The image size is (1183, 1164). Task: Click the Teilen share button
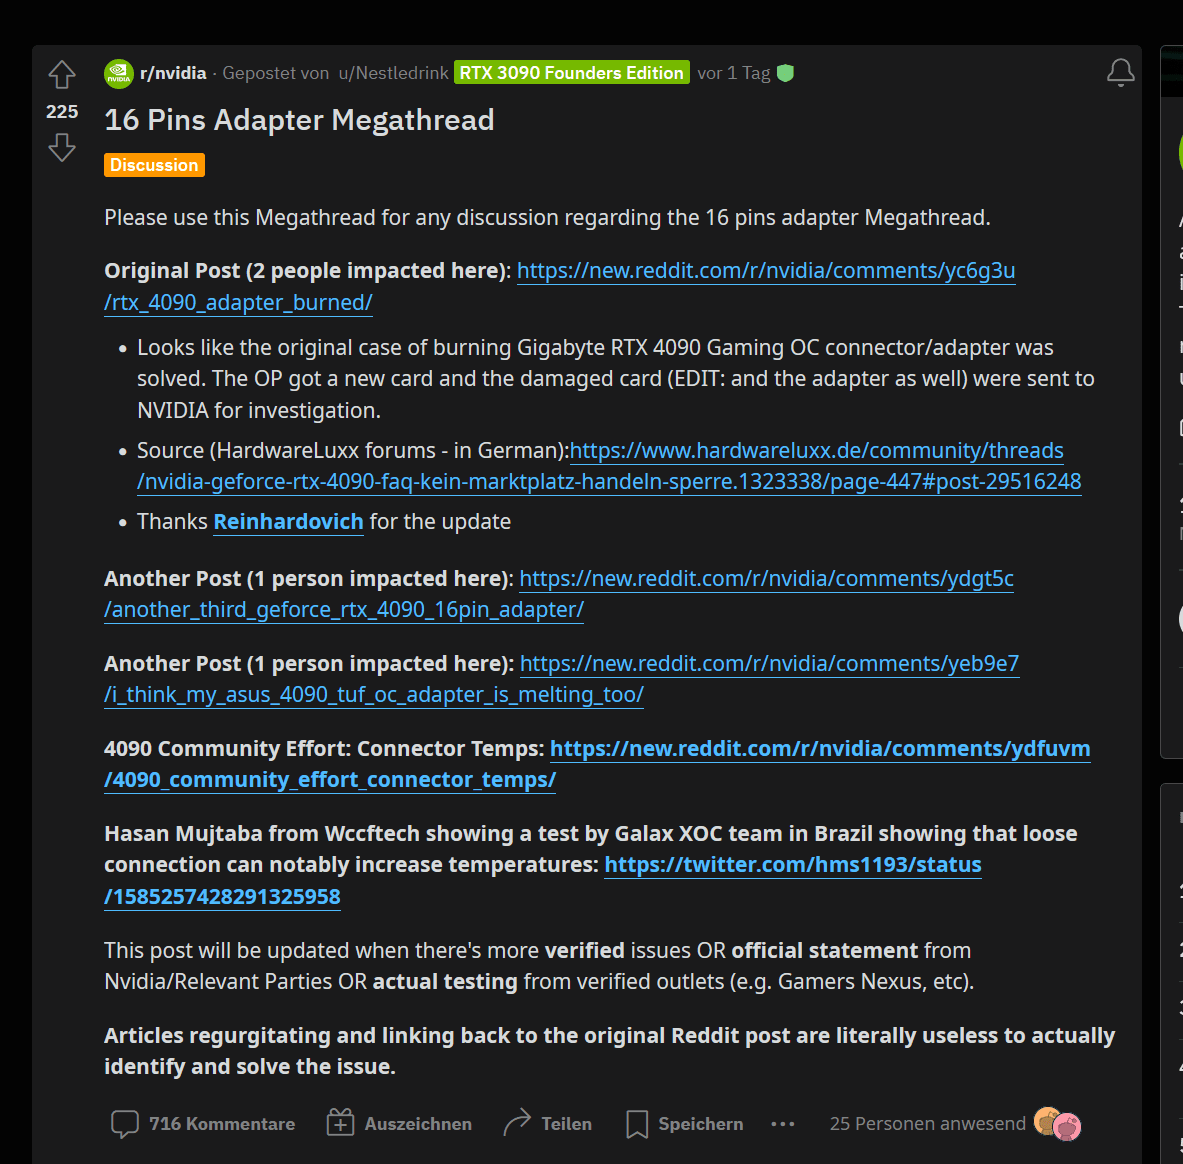pyautogui.click(x=547, y=1123)
